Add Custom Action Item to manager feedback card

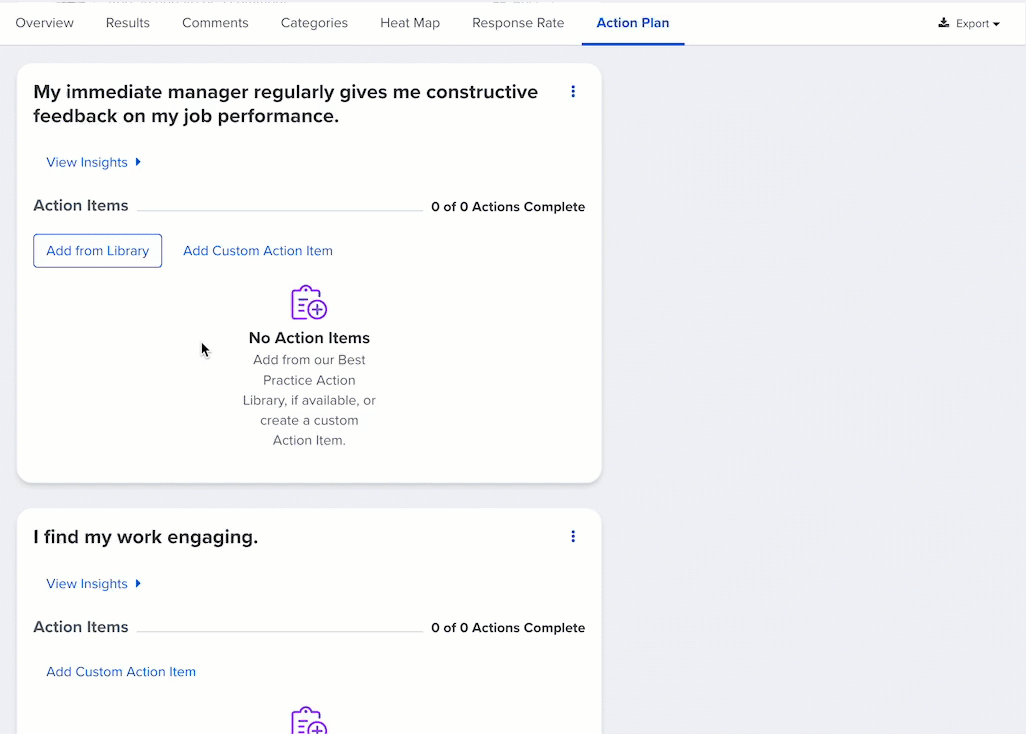click(x=258, y=251)
